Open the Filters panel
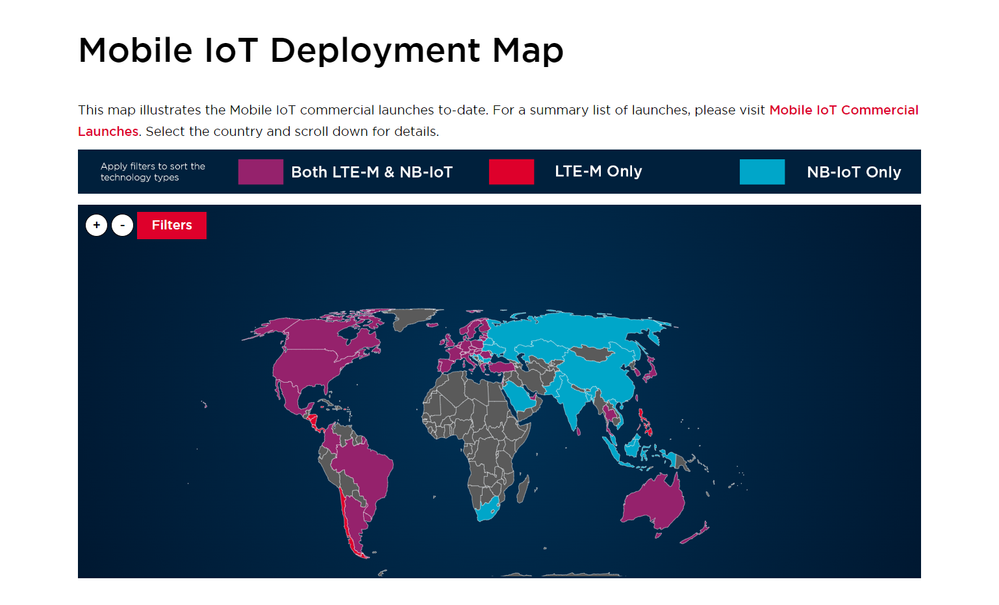Viewport: 999px width, 605px height. pos(171,225)
